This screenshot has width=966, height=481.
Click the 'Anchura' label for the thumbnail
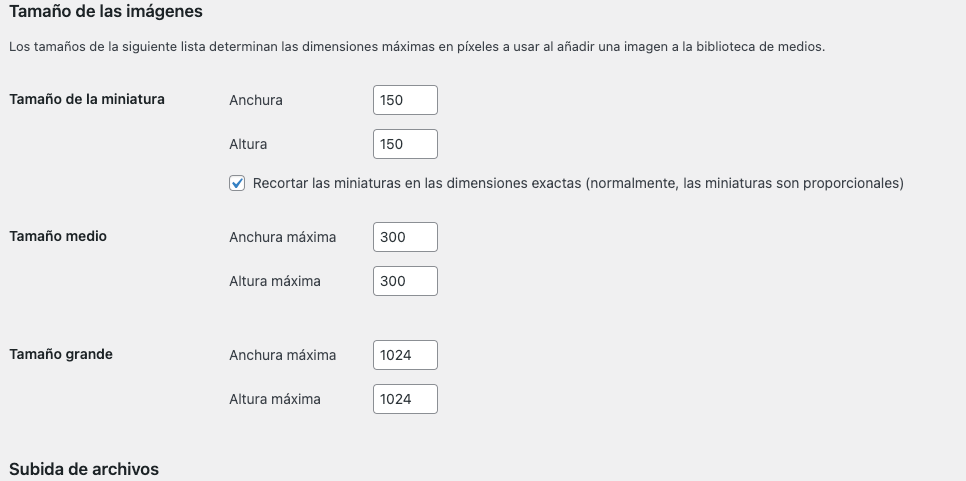256,100
